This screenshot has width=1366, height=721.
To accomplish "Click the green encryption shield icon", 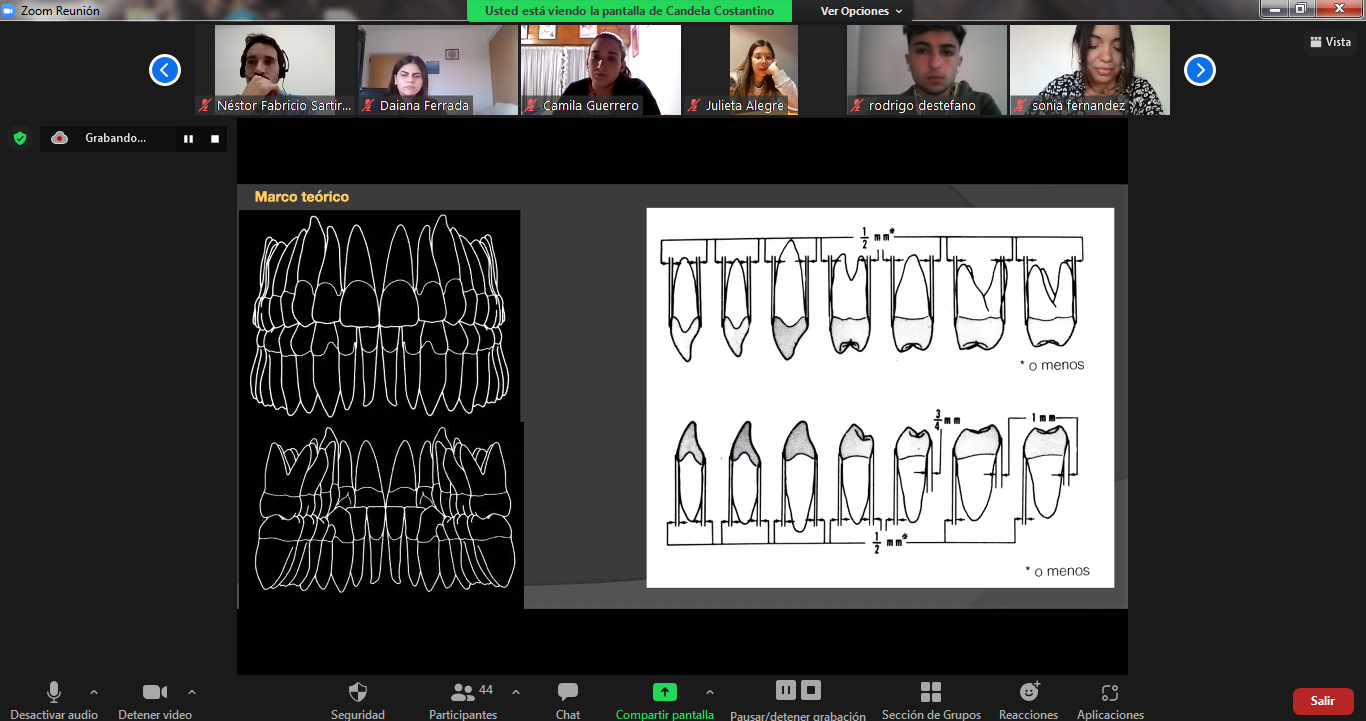I will [20, 138].
